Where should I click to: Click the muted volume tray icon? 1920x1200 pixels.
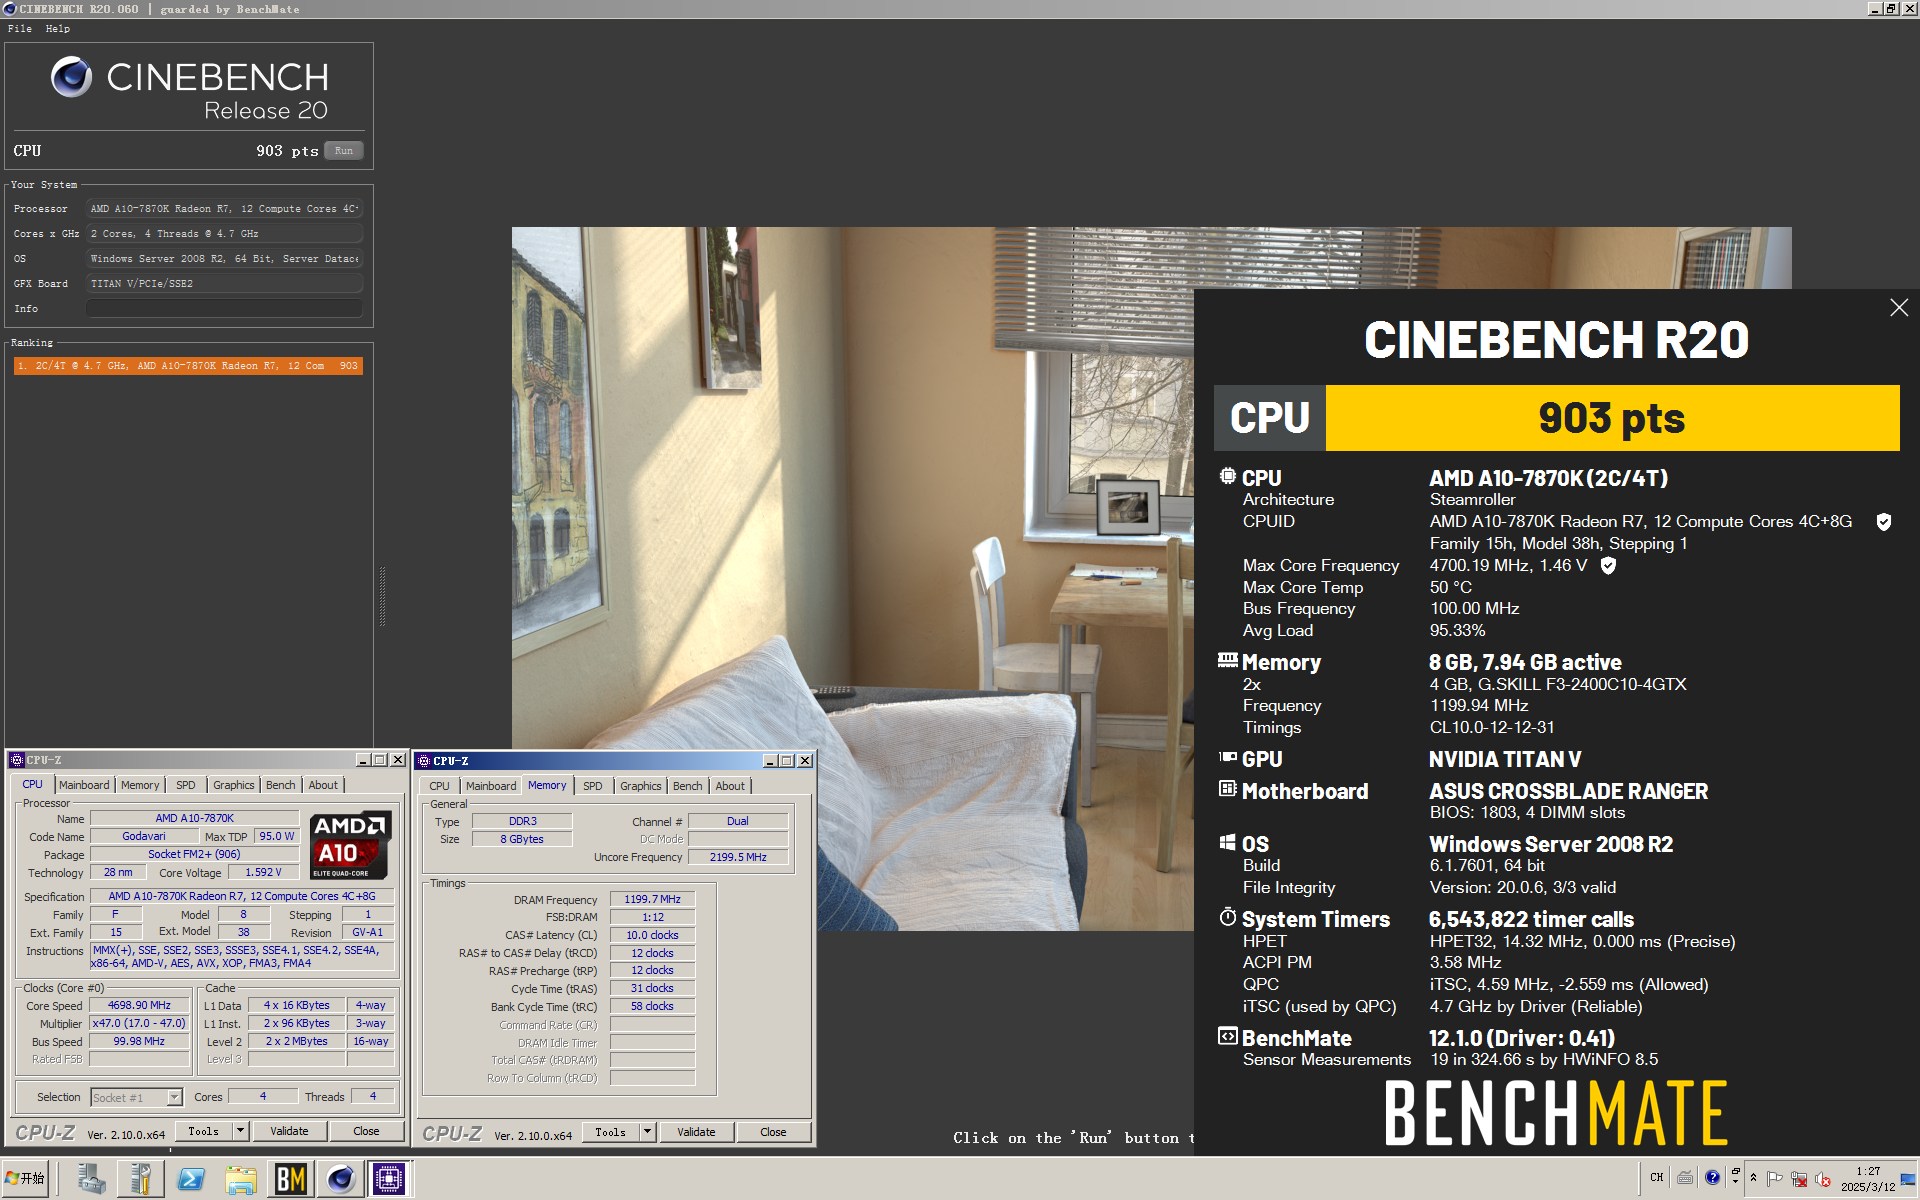point(1822,1178)
